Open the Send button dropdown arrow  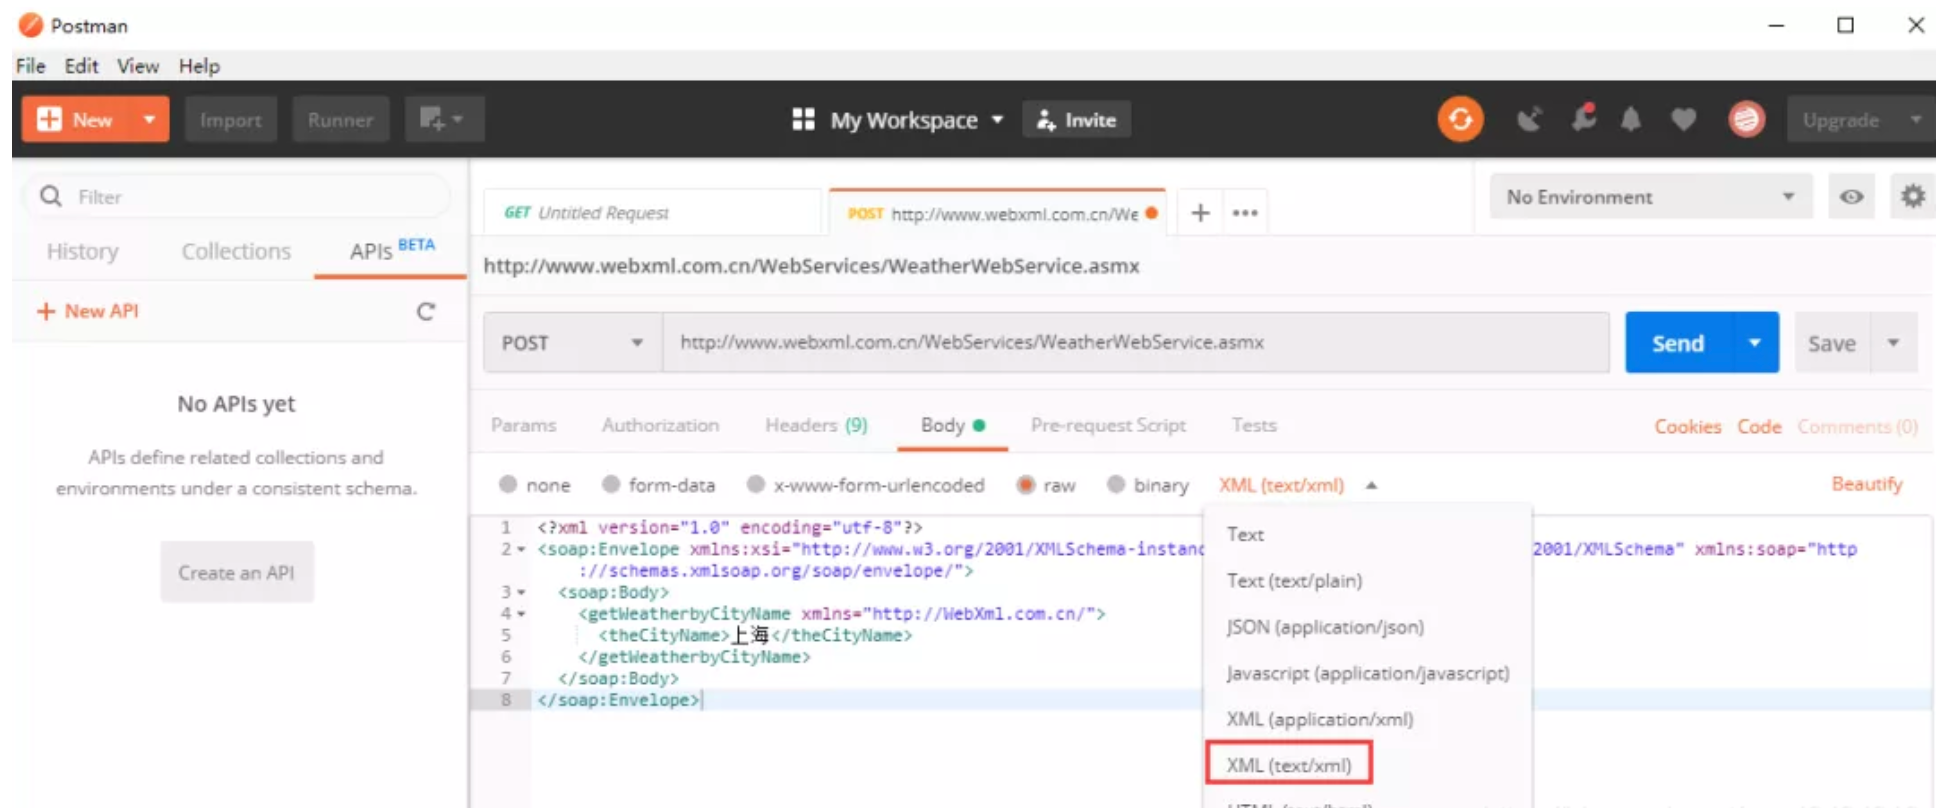tap(1754, 343)
